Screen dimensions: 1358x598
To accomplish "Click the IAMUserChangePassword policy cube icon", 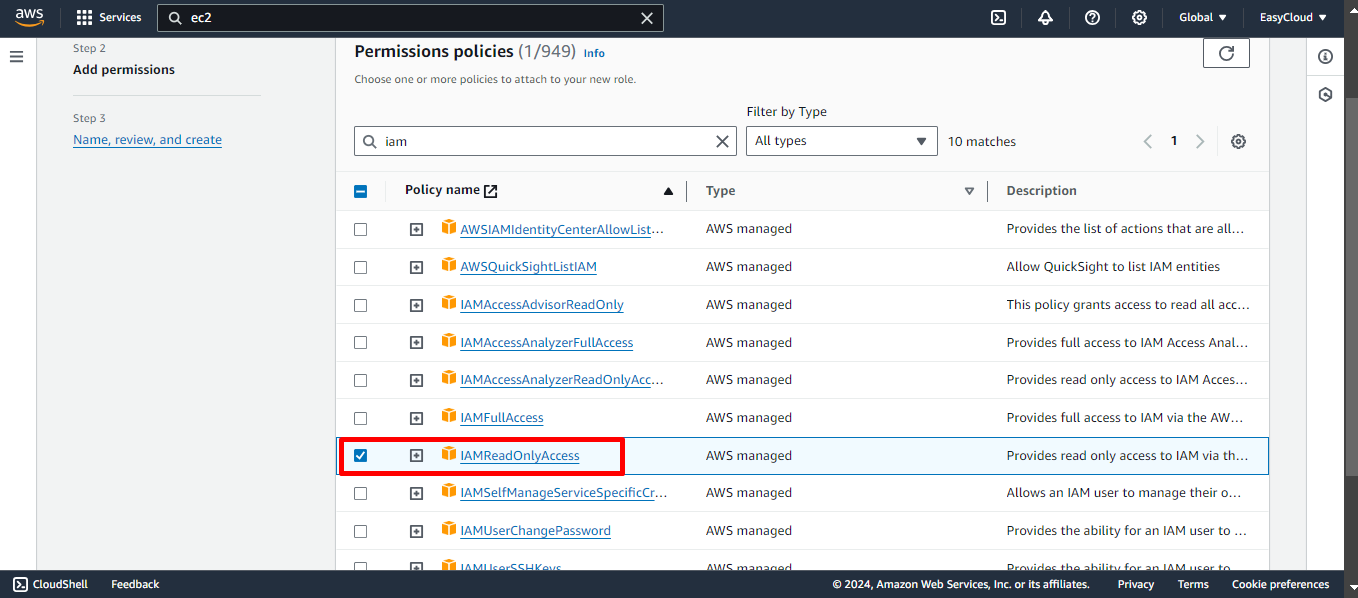I will 449,530.
